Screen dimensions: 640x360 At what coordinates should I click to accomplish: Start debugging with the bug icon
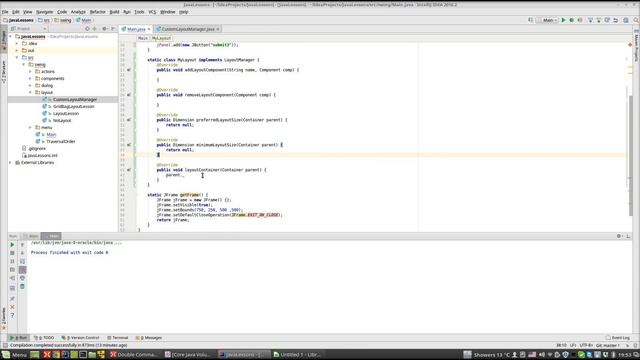point(571,20)
